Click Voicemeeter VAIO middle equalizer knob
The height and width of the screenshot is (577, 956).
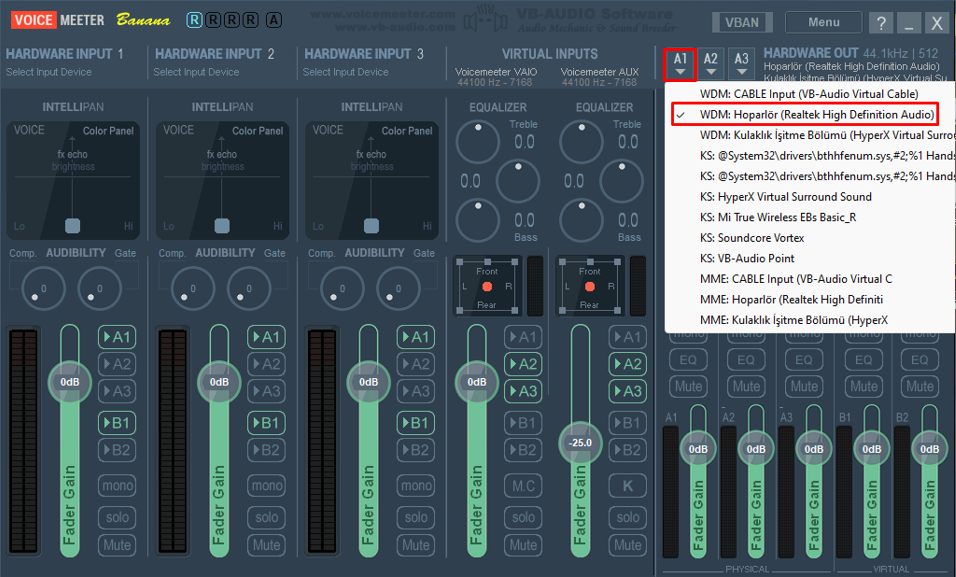pos(518,181)
